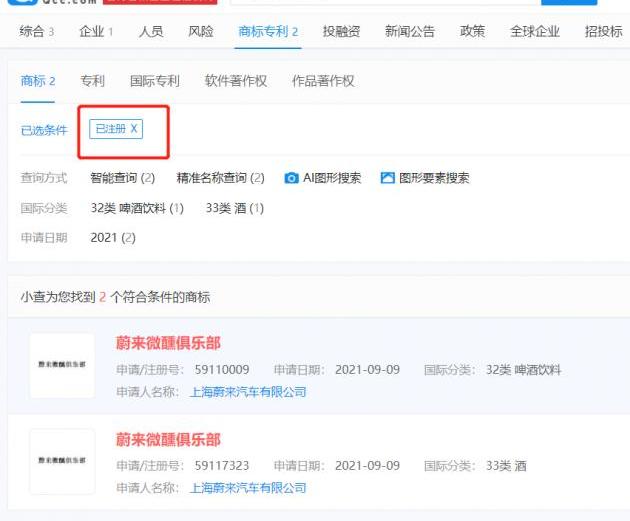Choose 精准名称查询 (2) query mode

tap(221, 178)
